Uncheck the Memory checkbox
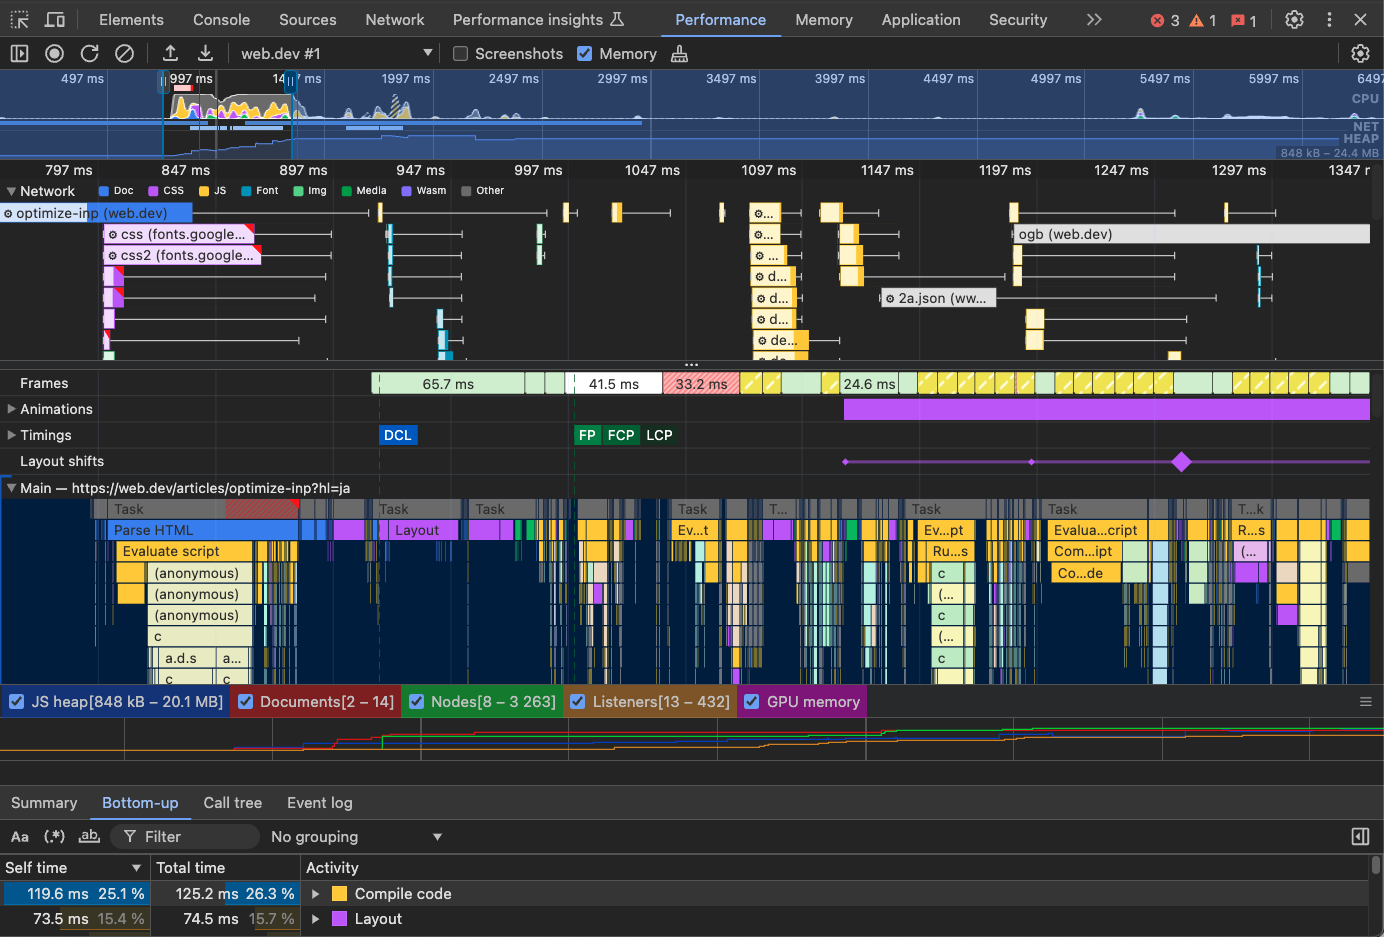The width and height of the screenshot is (1384, 937). tap(585, 54)
